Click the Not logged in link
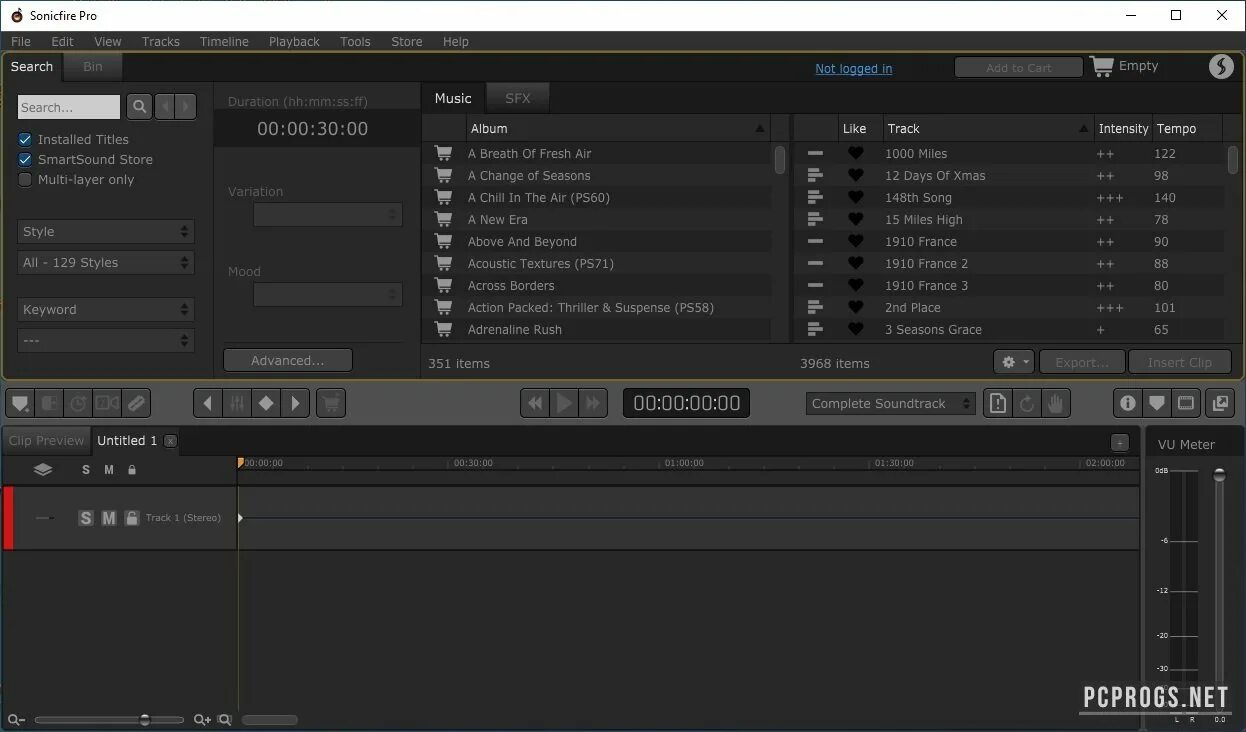1246x732 pixels. click(854, 68)
